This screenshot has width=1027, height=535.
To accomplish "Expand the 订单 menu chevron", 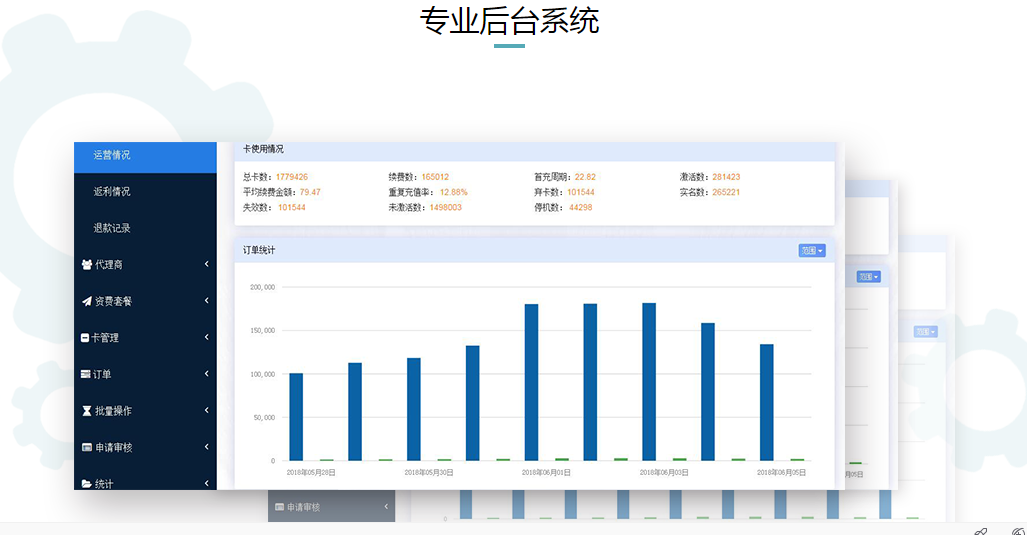I will (206, 374).
